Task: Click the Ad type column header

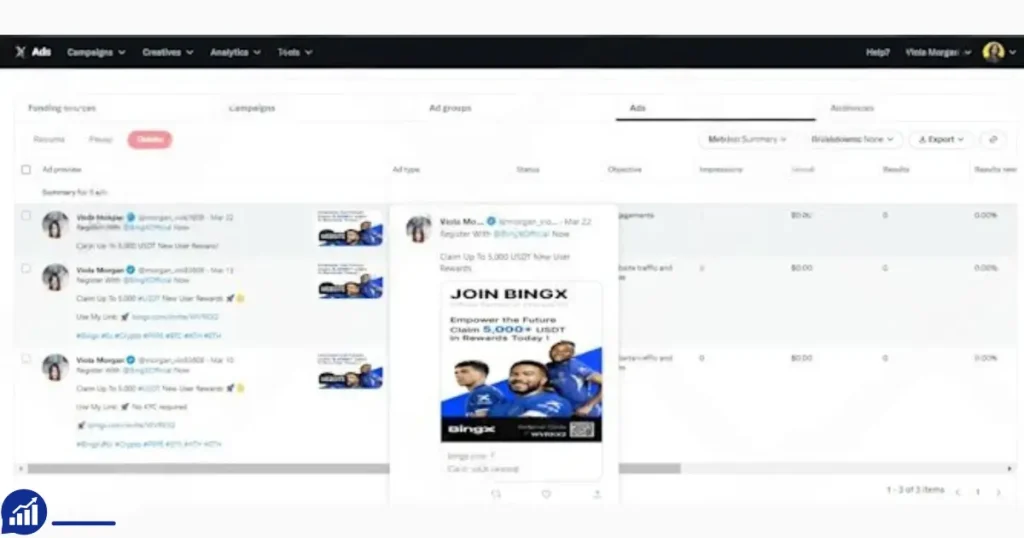Action: pos(406,169)
